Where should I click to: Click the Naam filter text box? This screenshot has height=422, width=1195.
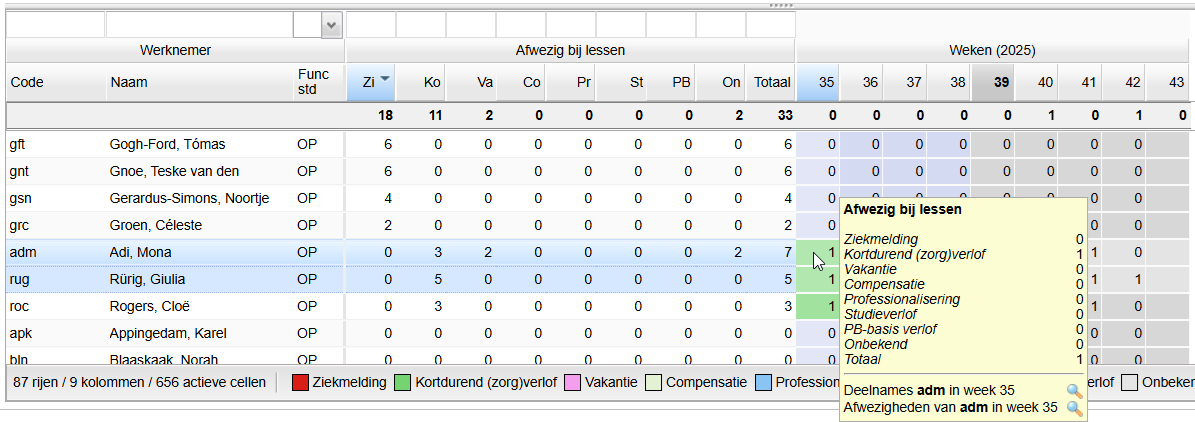click(199, 26)
